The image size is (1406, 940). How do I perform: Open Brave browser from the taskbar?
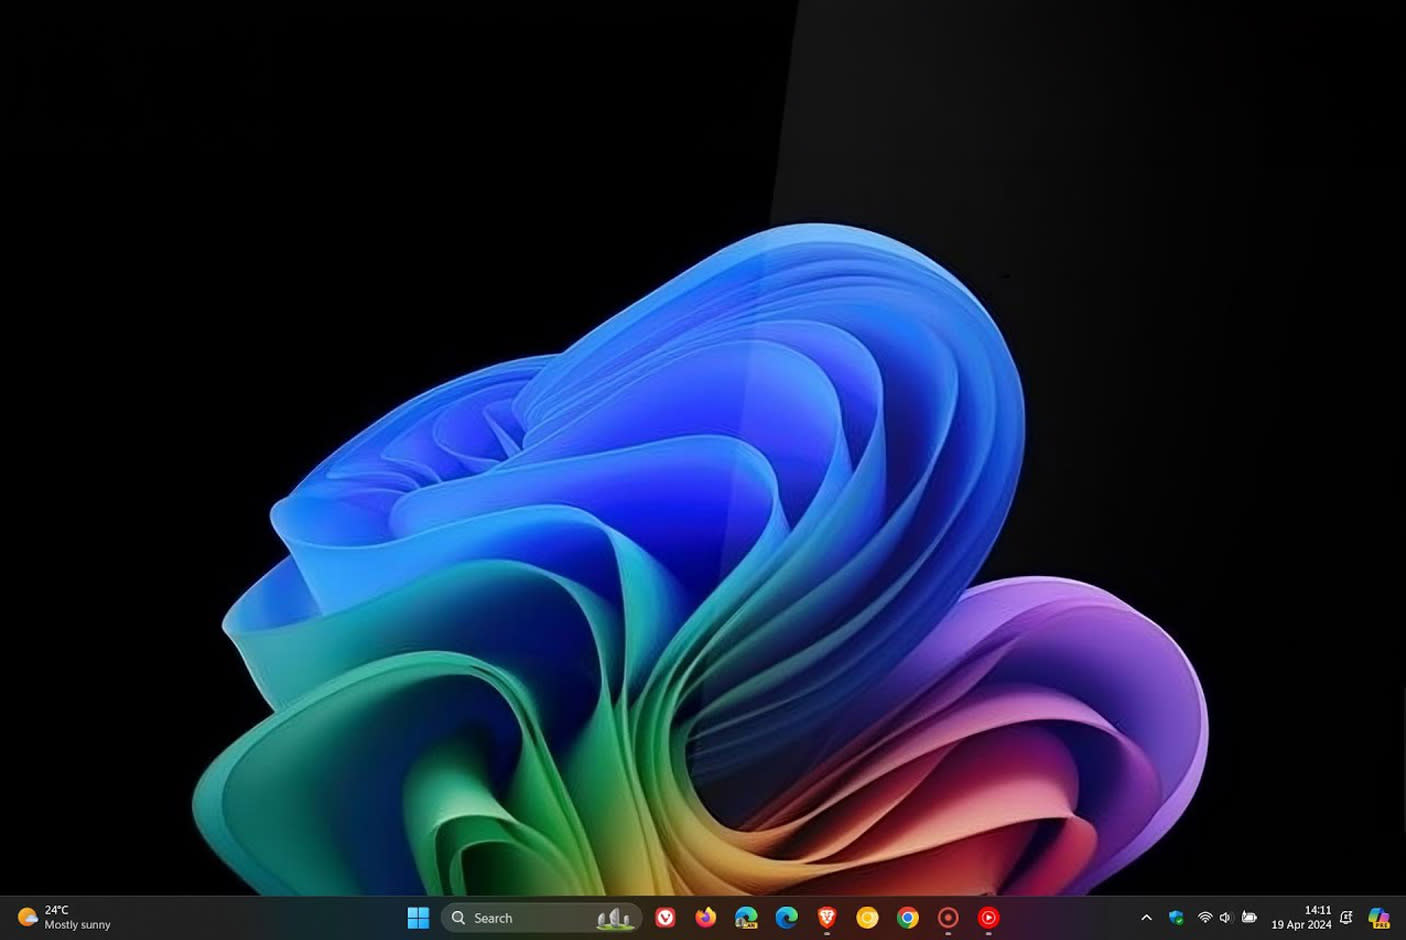coord(827,918)
